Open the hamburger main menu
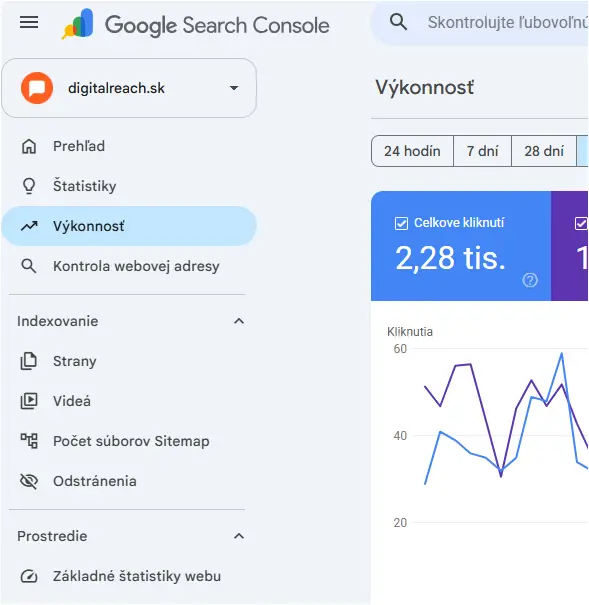This screenshot has width=589, height=605. 29,22
